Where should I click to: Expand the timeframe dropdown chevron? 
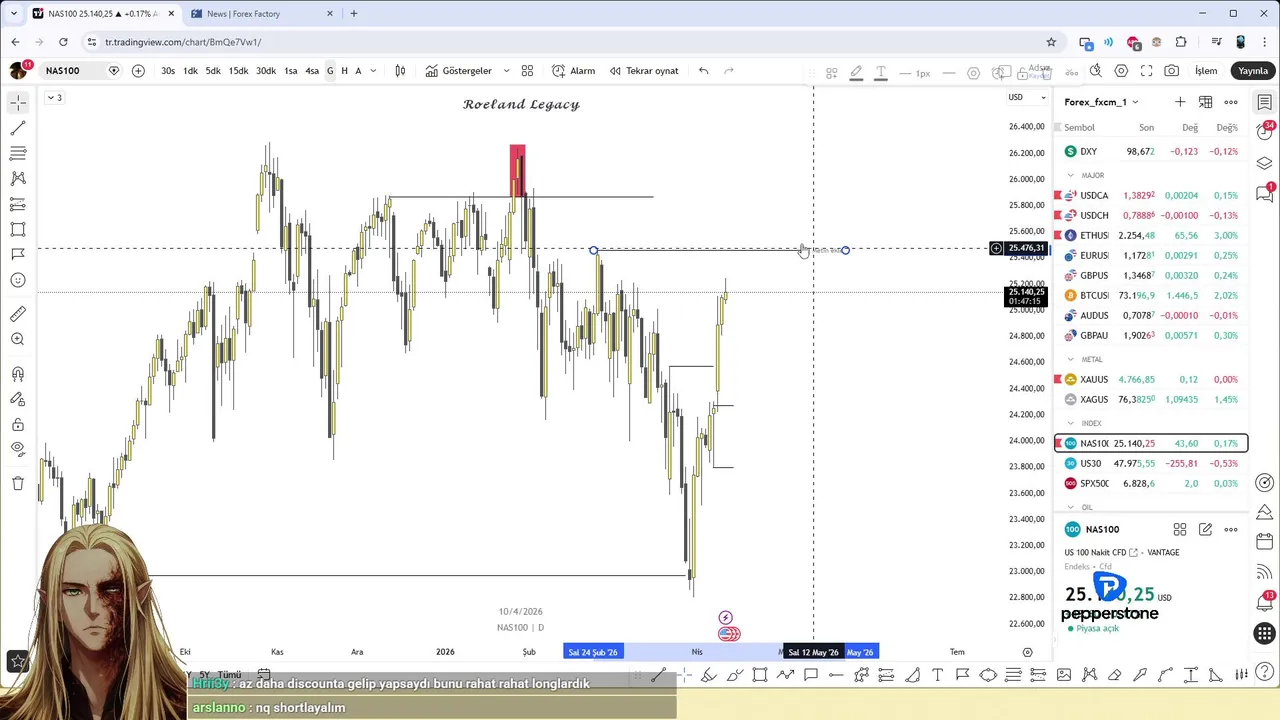pos(374,71)
